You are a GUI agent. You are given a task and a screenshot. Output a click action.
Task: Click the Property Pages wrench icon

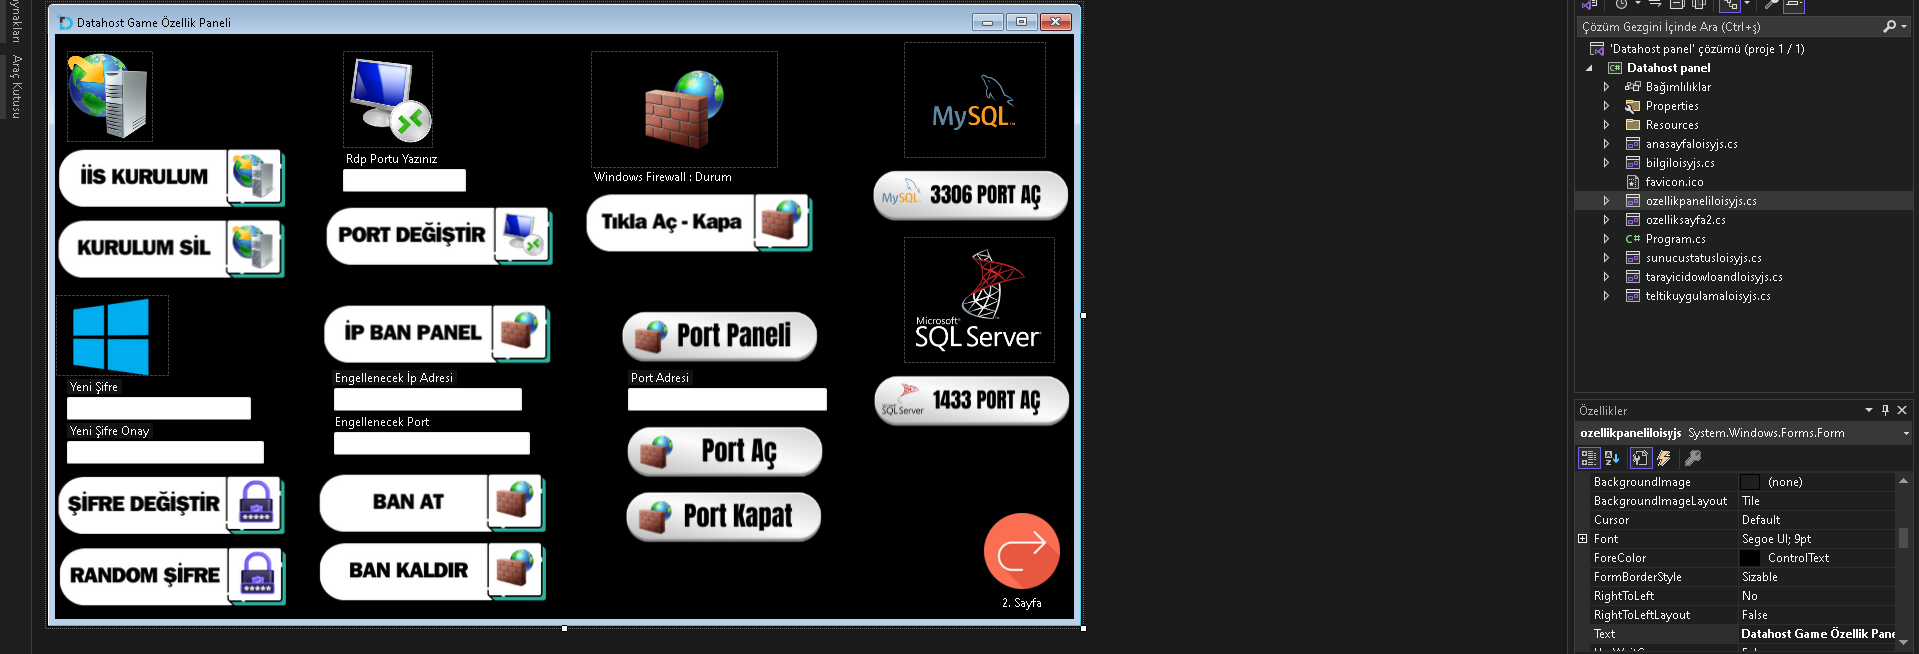[1693, 458]
